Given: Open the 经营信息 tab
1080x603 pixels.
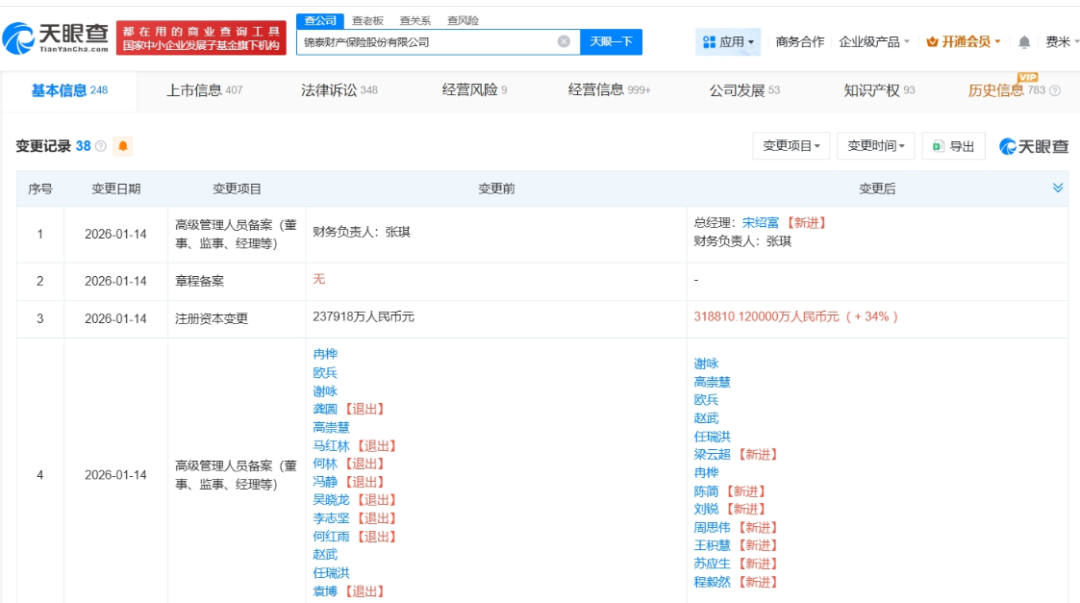Looking at the screenshot, I should pyautogui.click(x=609, y=90).
